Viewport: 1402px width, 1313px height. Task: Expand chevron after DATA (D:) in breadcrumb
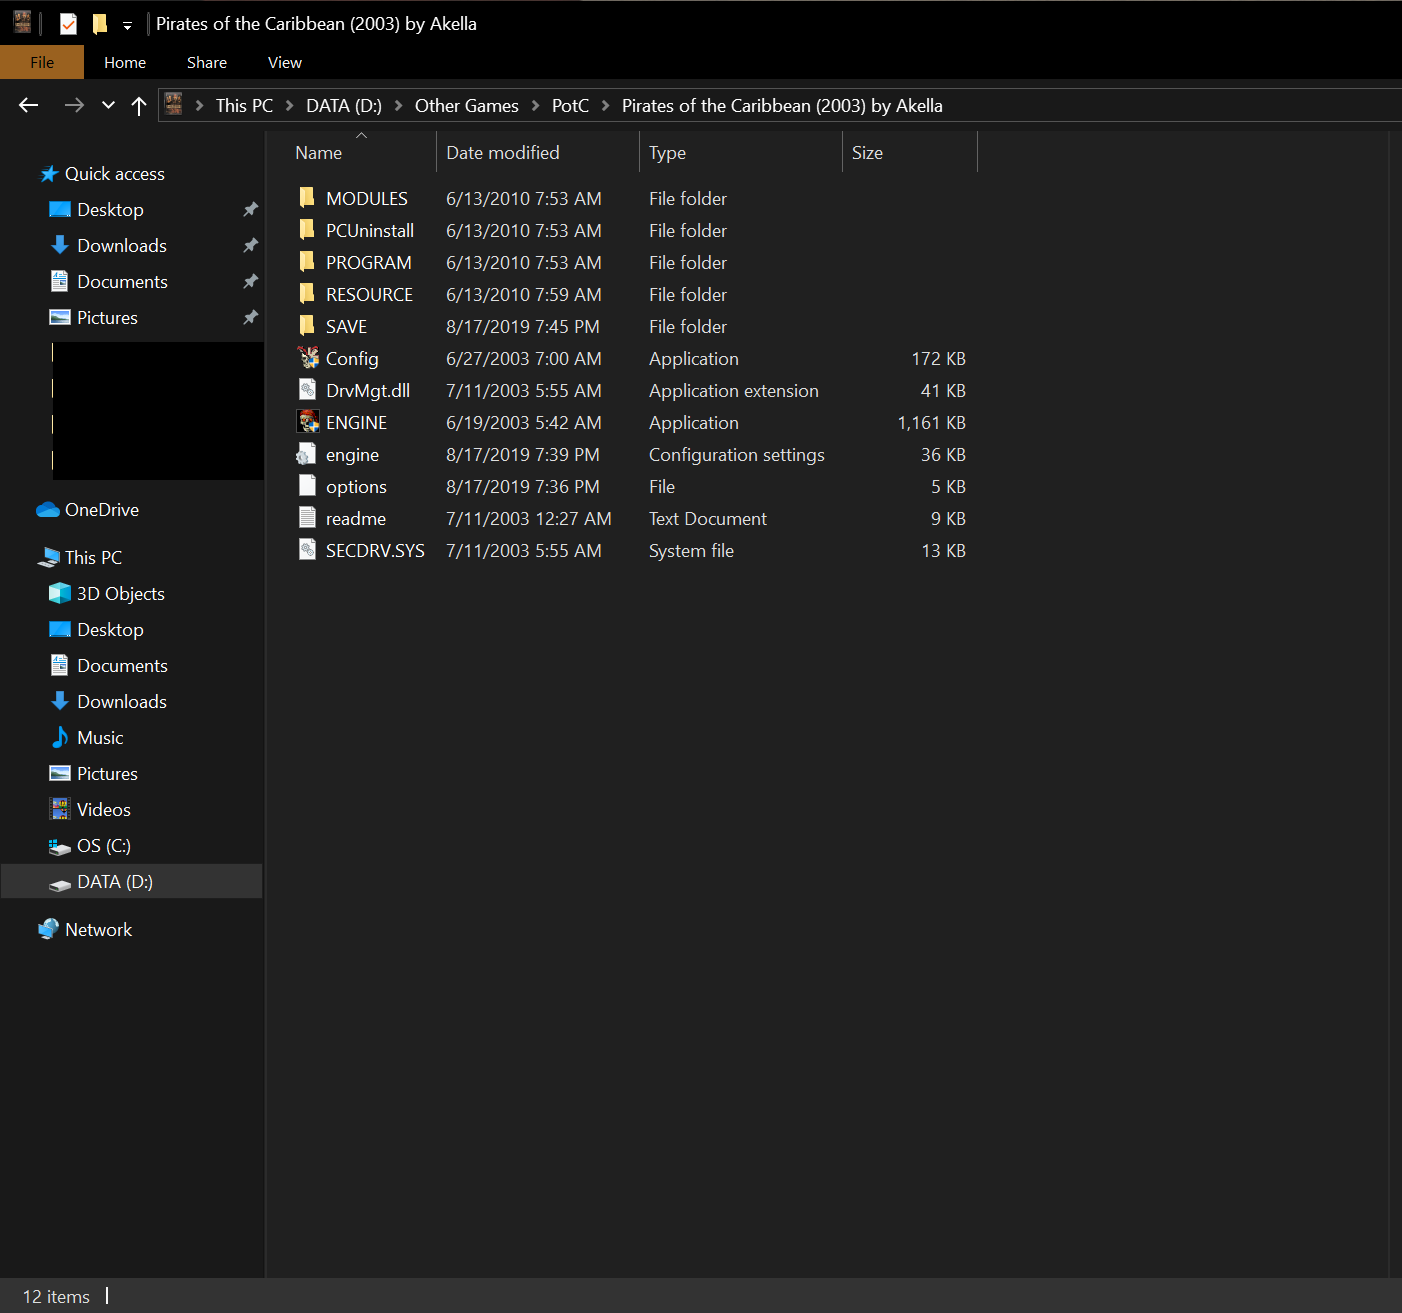coord(399,105)
